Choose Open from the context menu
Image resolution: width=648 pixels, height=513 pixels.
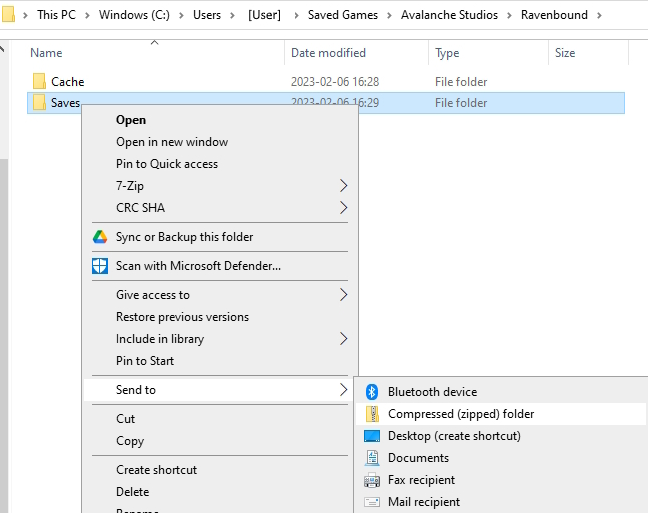[x=221, y=120]
